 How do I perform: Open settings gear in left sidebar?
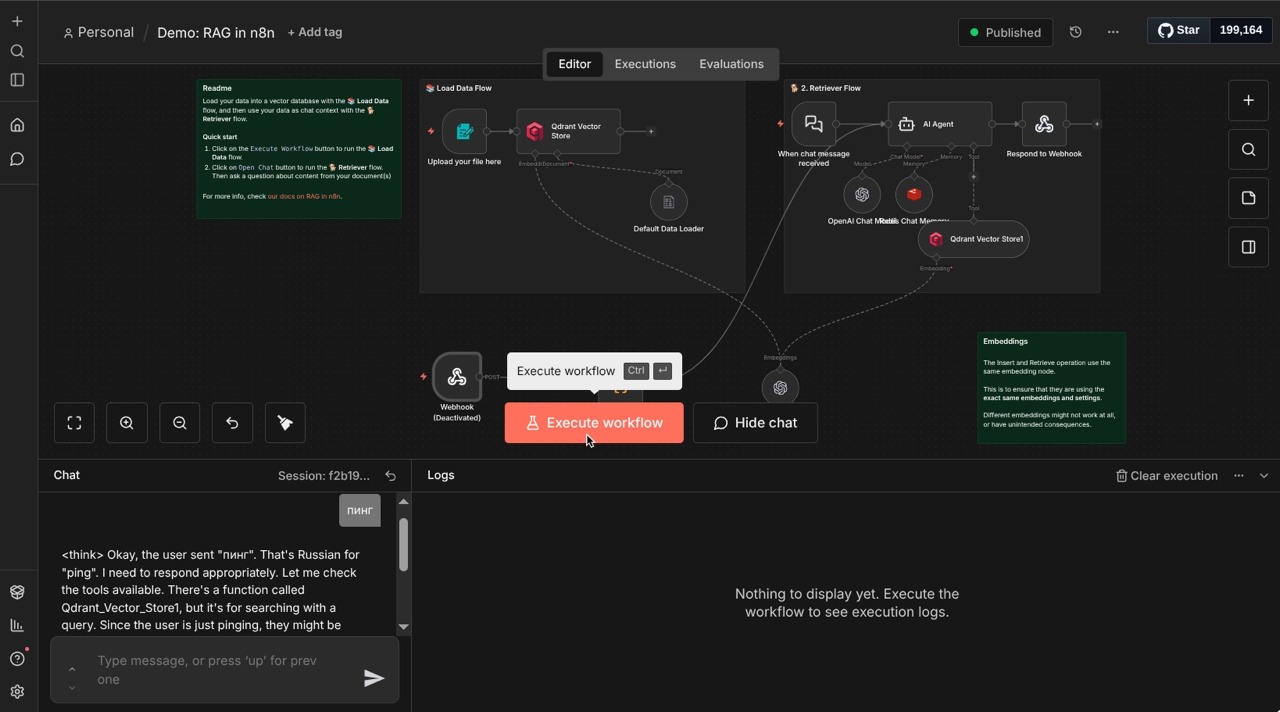coord(17,692)
